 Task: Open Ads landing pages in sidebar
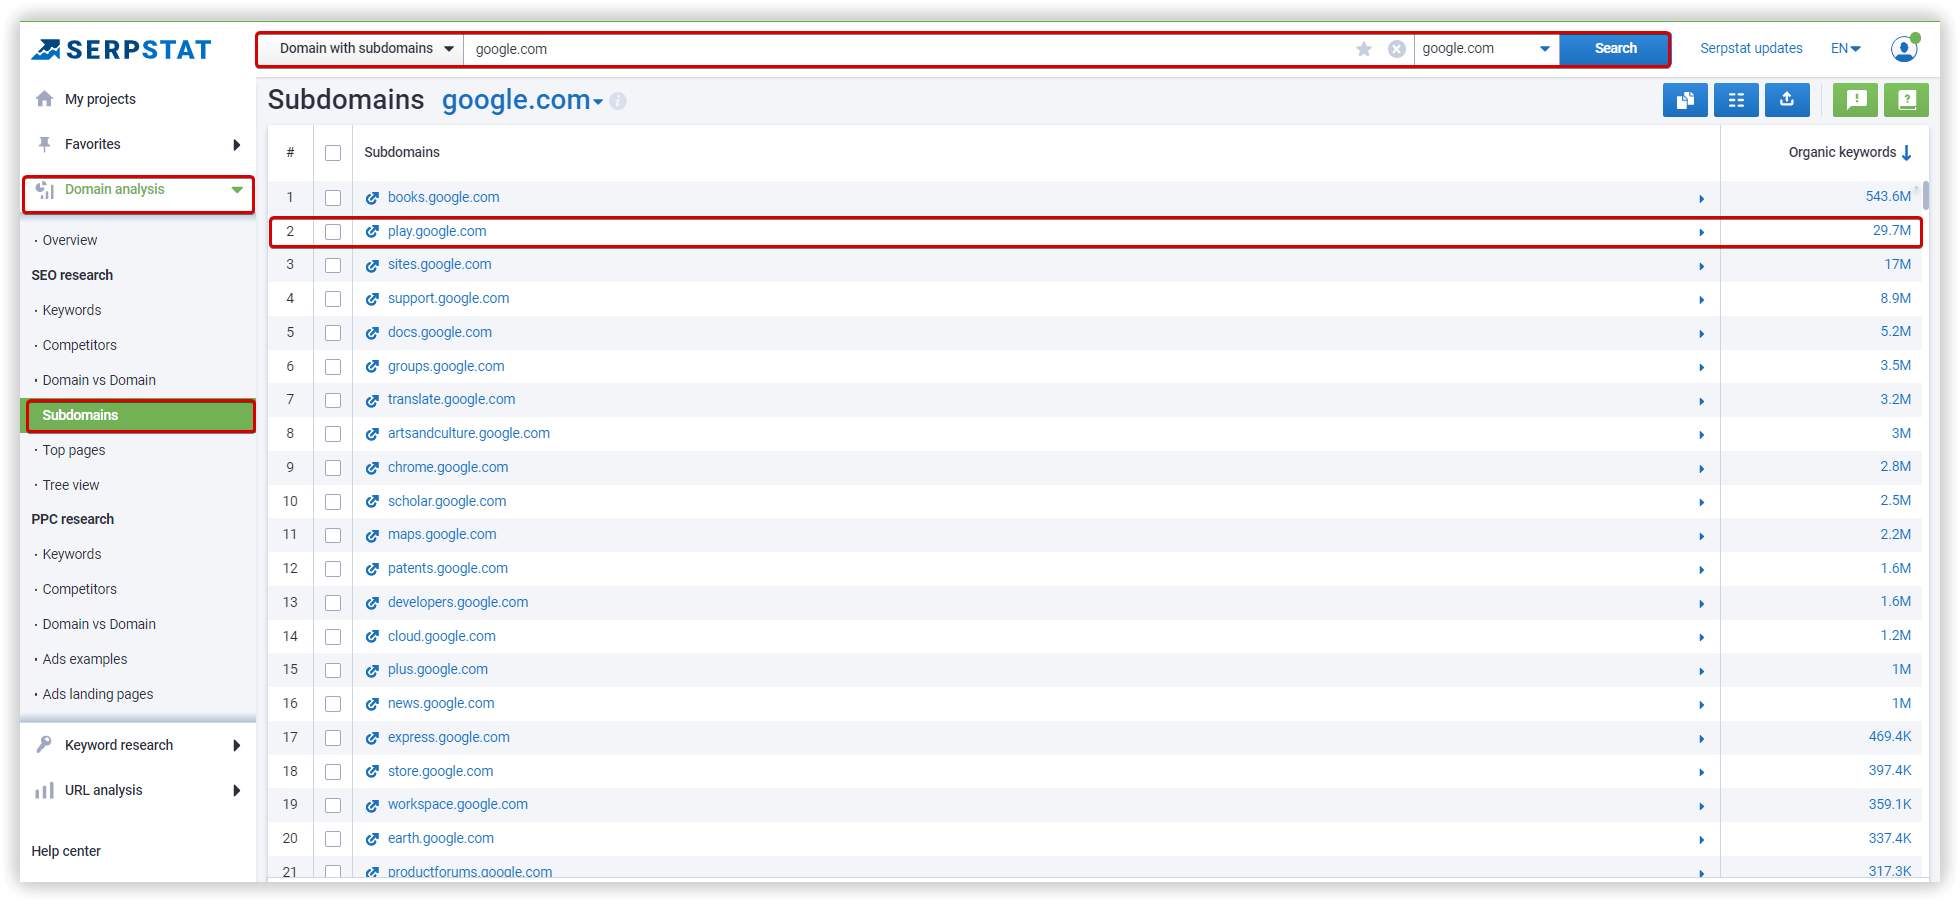coord(98,694)
